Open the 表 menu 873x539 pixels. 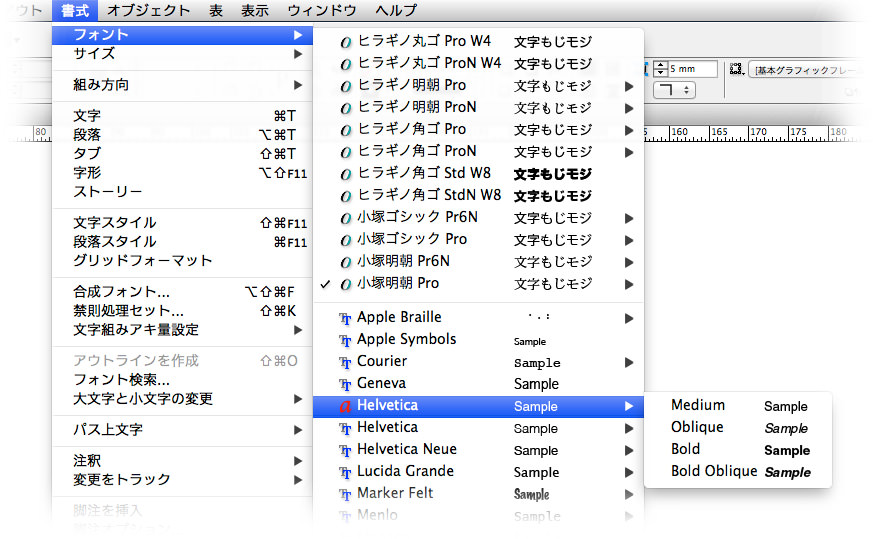point(216,10)
